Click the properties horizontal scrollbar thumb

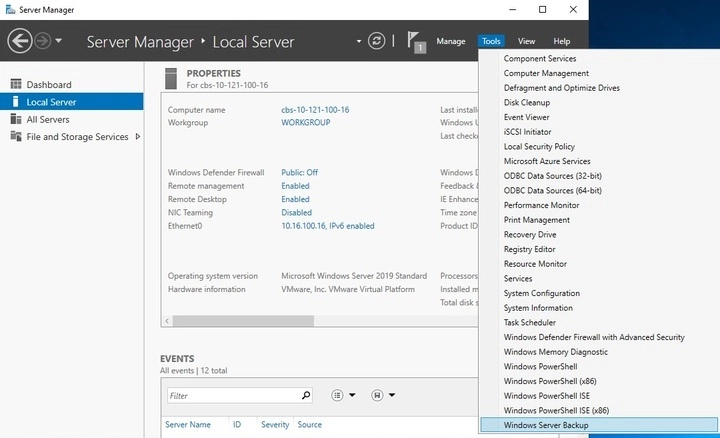[x=243, y=321]
